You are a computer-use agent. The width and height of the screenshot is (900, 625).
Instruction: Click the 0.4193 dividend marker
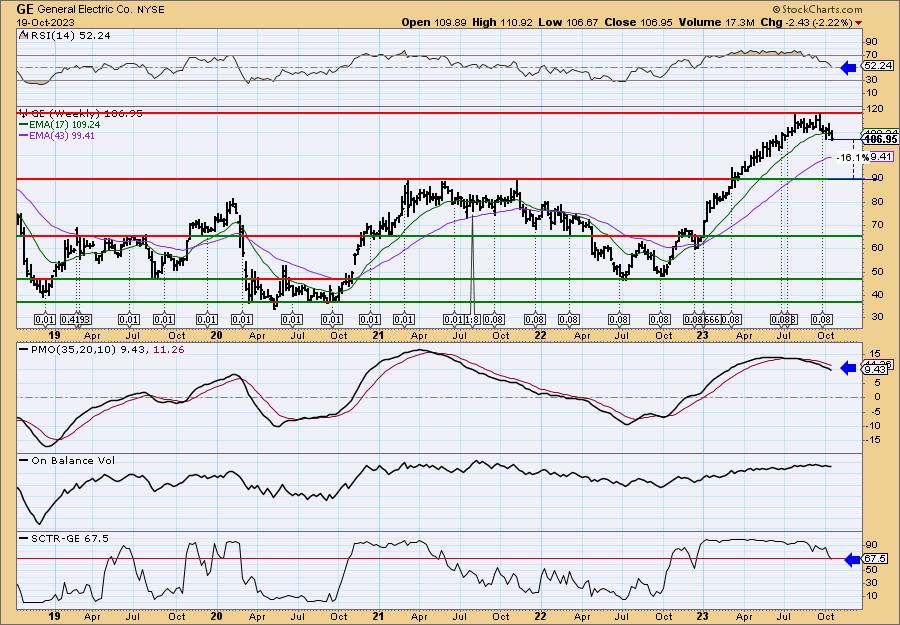pos(77,319)
